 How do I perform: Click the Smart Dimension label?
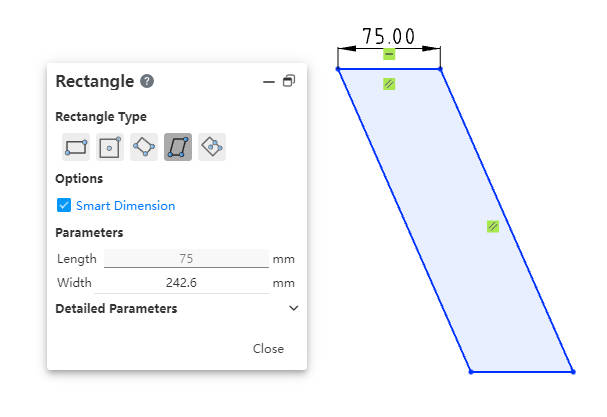coord(125,205)
